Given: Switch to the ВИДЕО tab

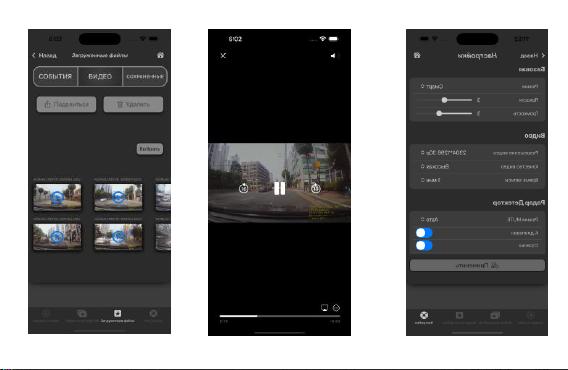Looking at the screenshot, I should pos(100,76).
